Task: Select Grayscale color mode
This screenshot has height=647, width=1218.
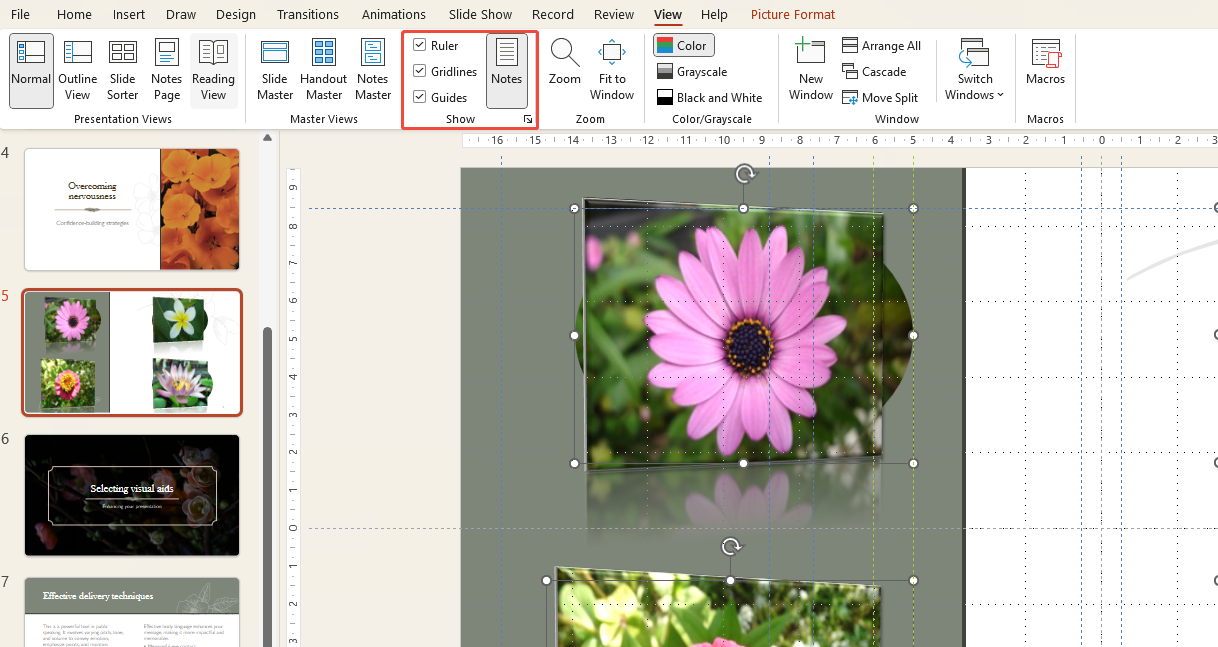Action: pos(691,72)
